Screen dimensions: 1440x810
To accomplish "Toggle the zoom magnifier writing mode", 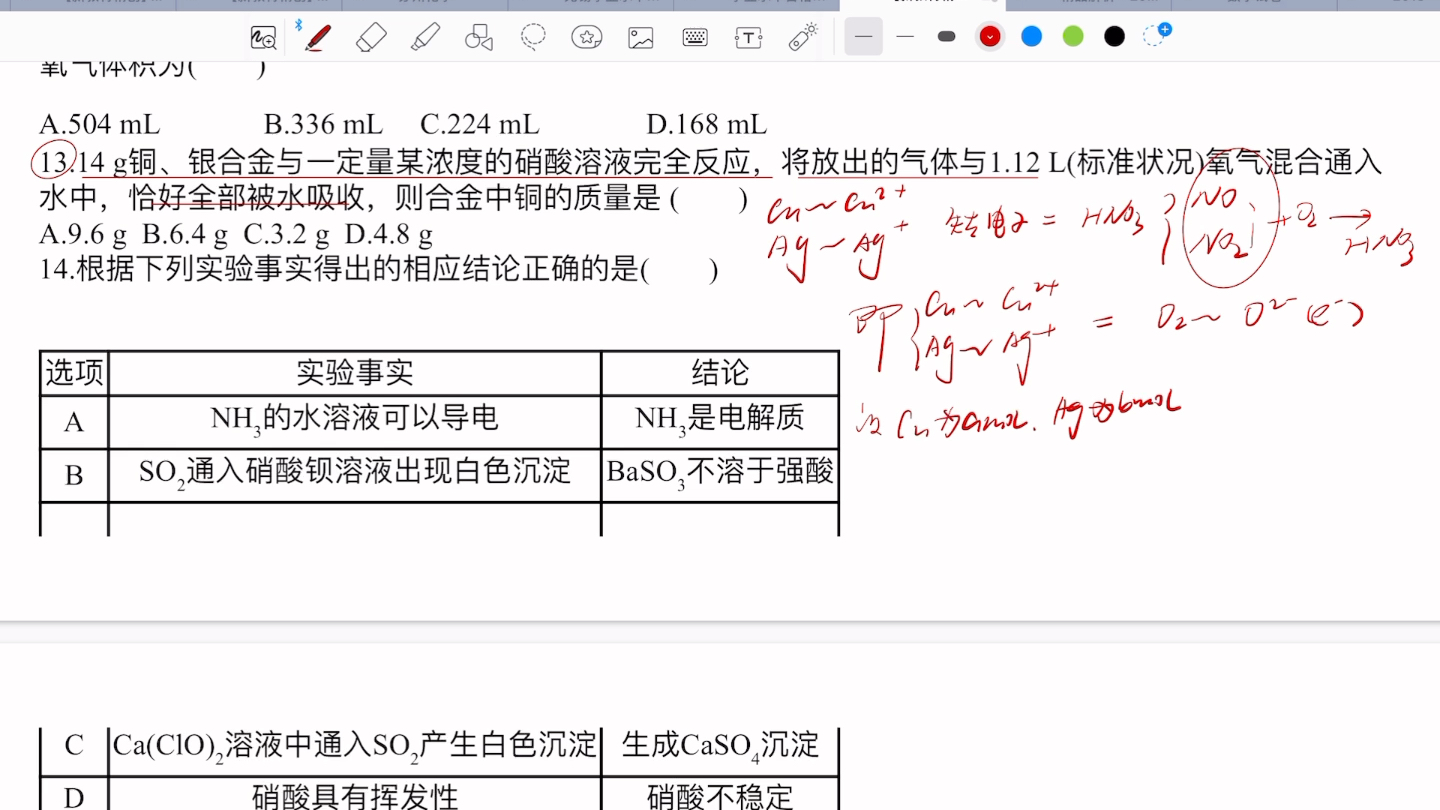I will coord(263,36).
